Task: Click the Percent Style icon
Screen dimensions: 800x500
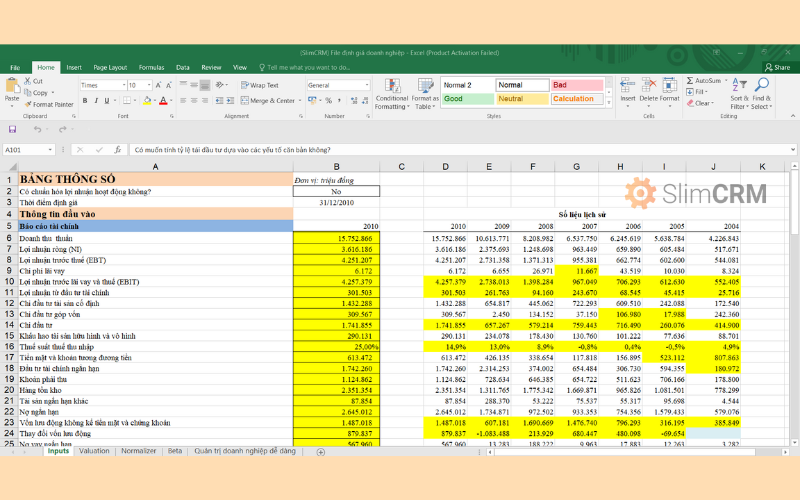Action: tap(329, 101)
